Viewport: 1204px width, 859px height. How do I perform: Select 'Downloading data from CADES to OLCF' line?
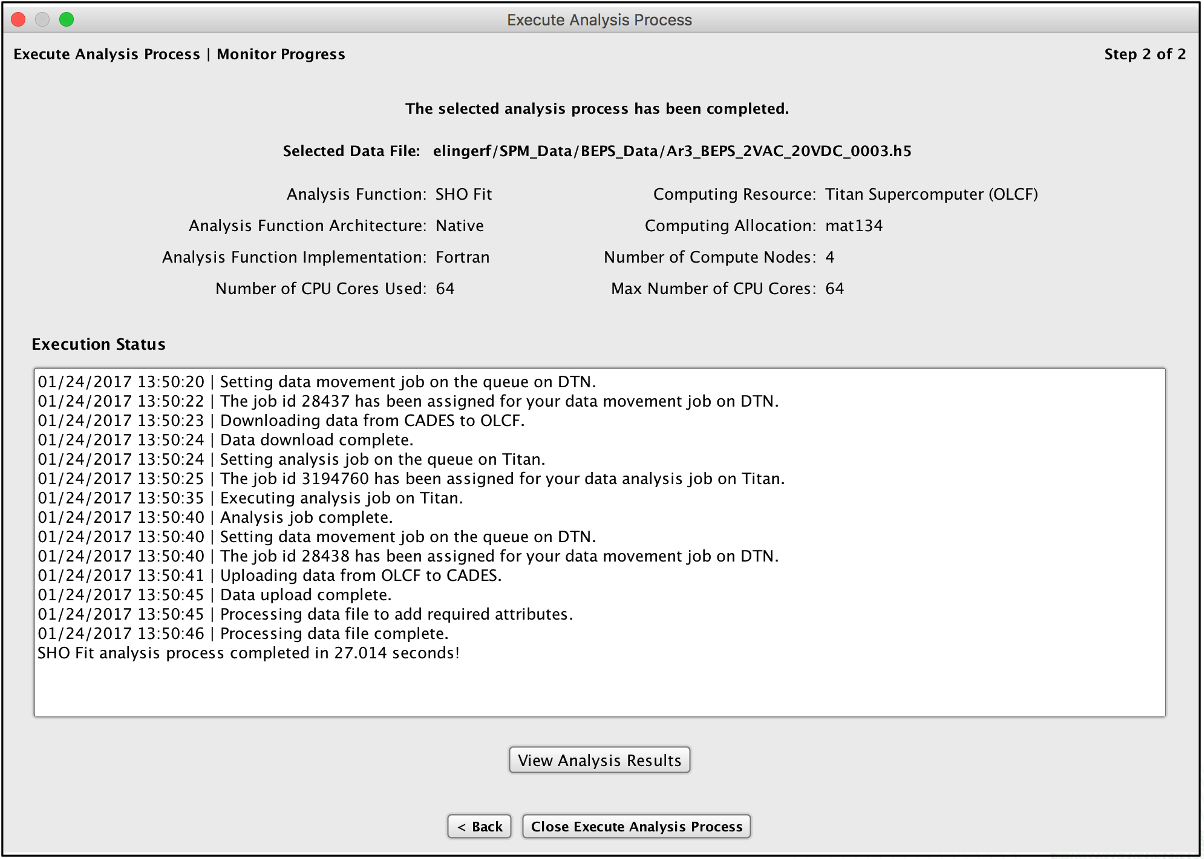(x=281, y=420)
